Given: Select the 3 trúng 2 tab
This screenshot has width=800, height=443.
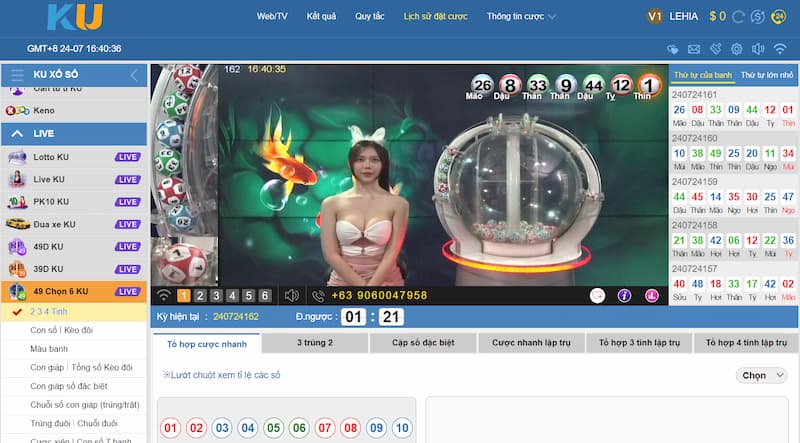Looking at the screenshot, I should click(315, 343).
